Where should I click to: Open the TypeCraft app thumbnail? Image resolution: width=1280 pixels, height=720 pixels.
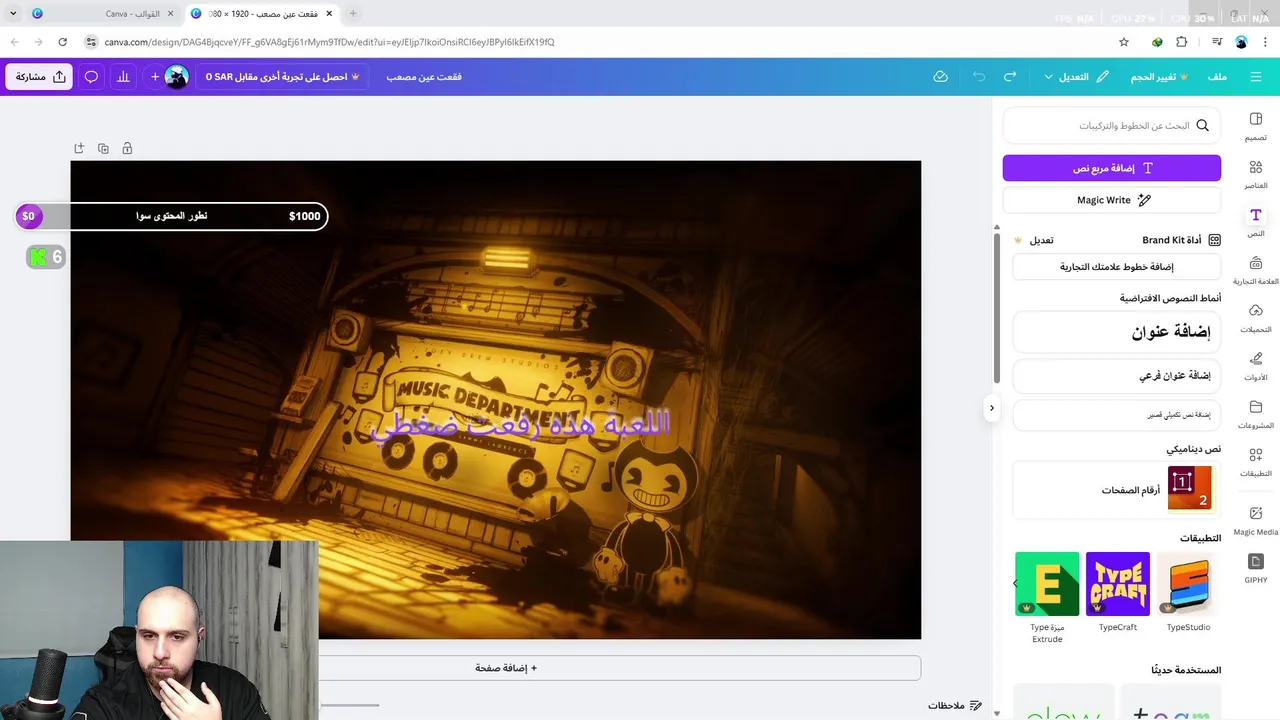point(1118,584)
